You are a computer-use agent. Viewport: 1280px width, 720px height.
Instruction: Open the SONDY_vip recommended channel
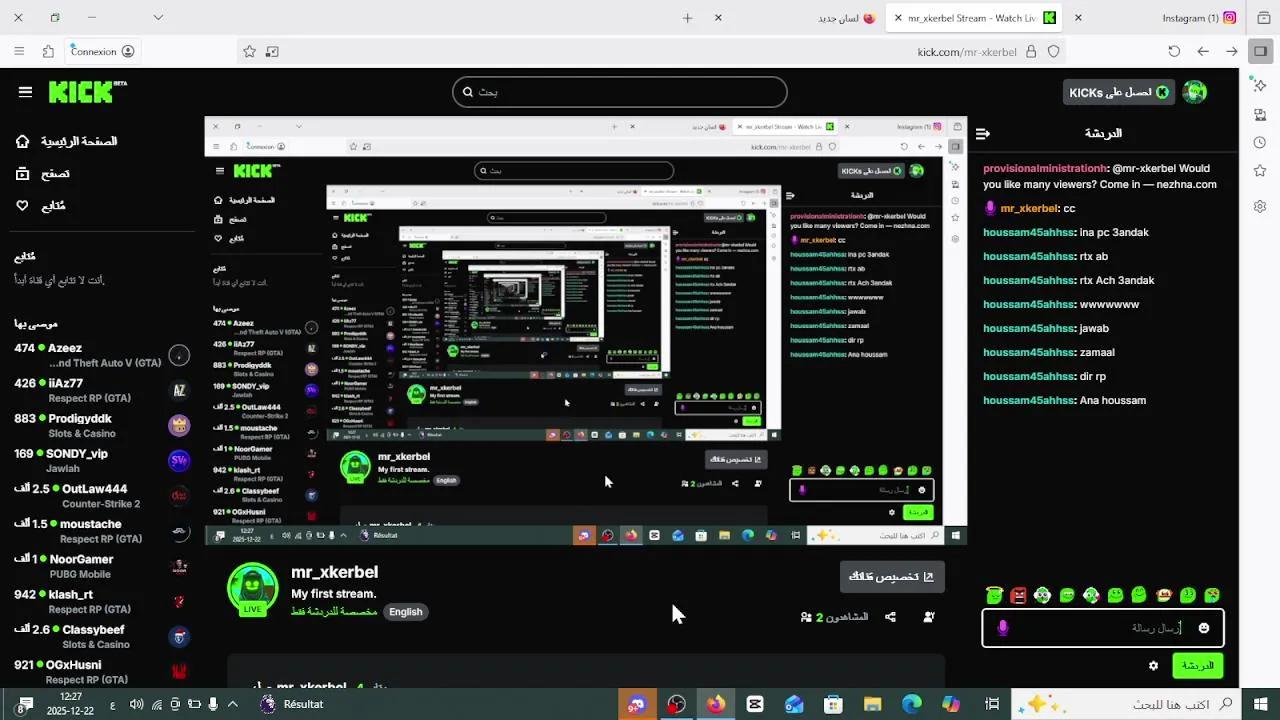coord(100,460)
